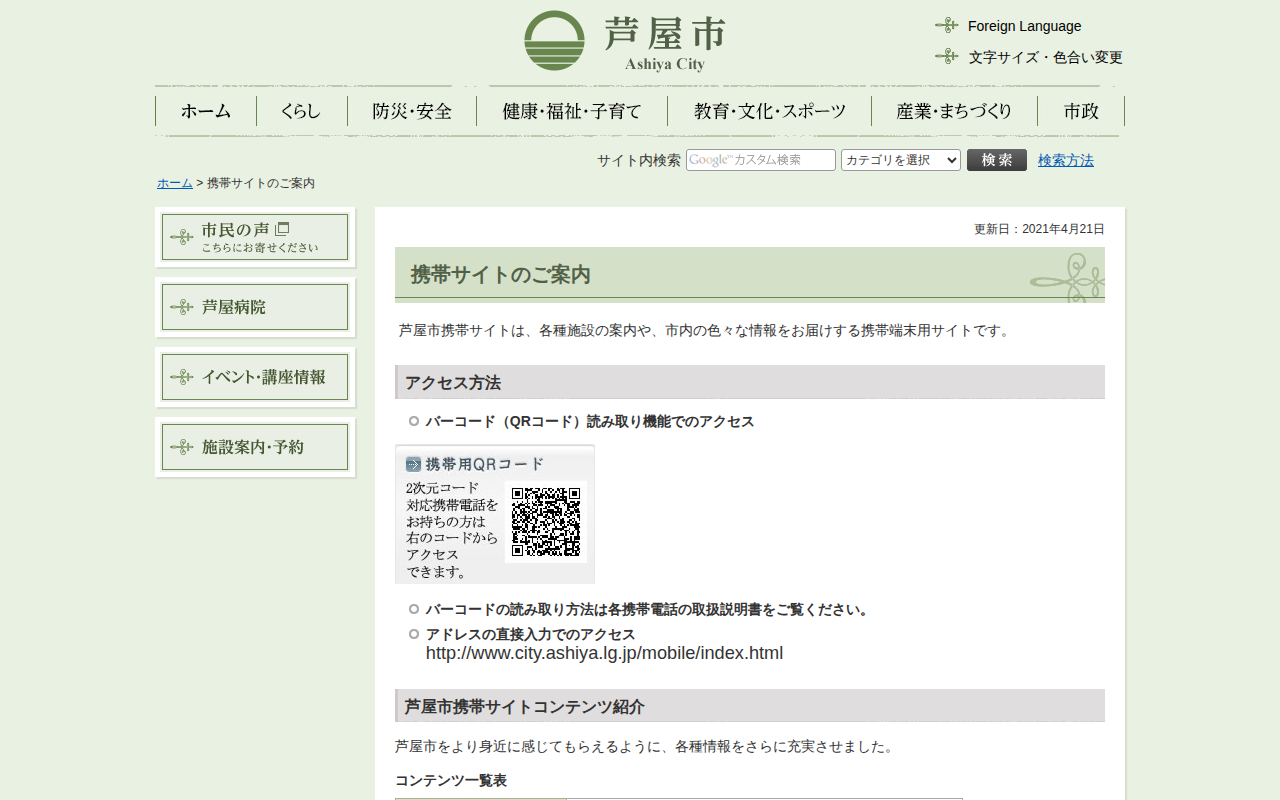This screenshot has width=1280, height=800.
Task: Go to 健康・福祉・子育て menu item
Action: 572,111
